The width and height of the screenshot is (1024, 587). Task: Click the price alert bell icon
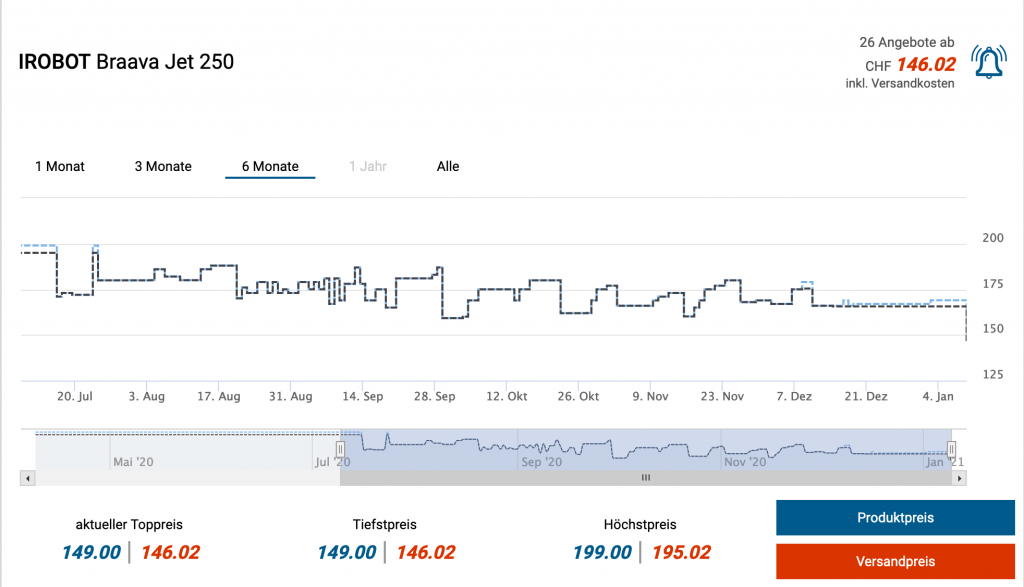click(988, 63)
